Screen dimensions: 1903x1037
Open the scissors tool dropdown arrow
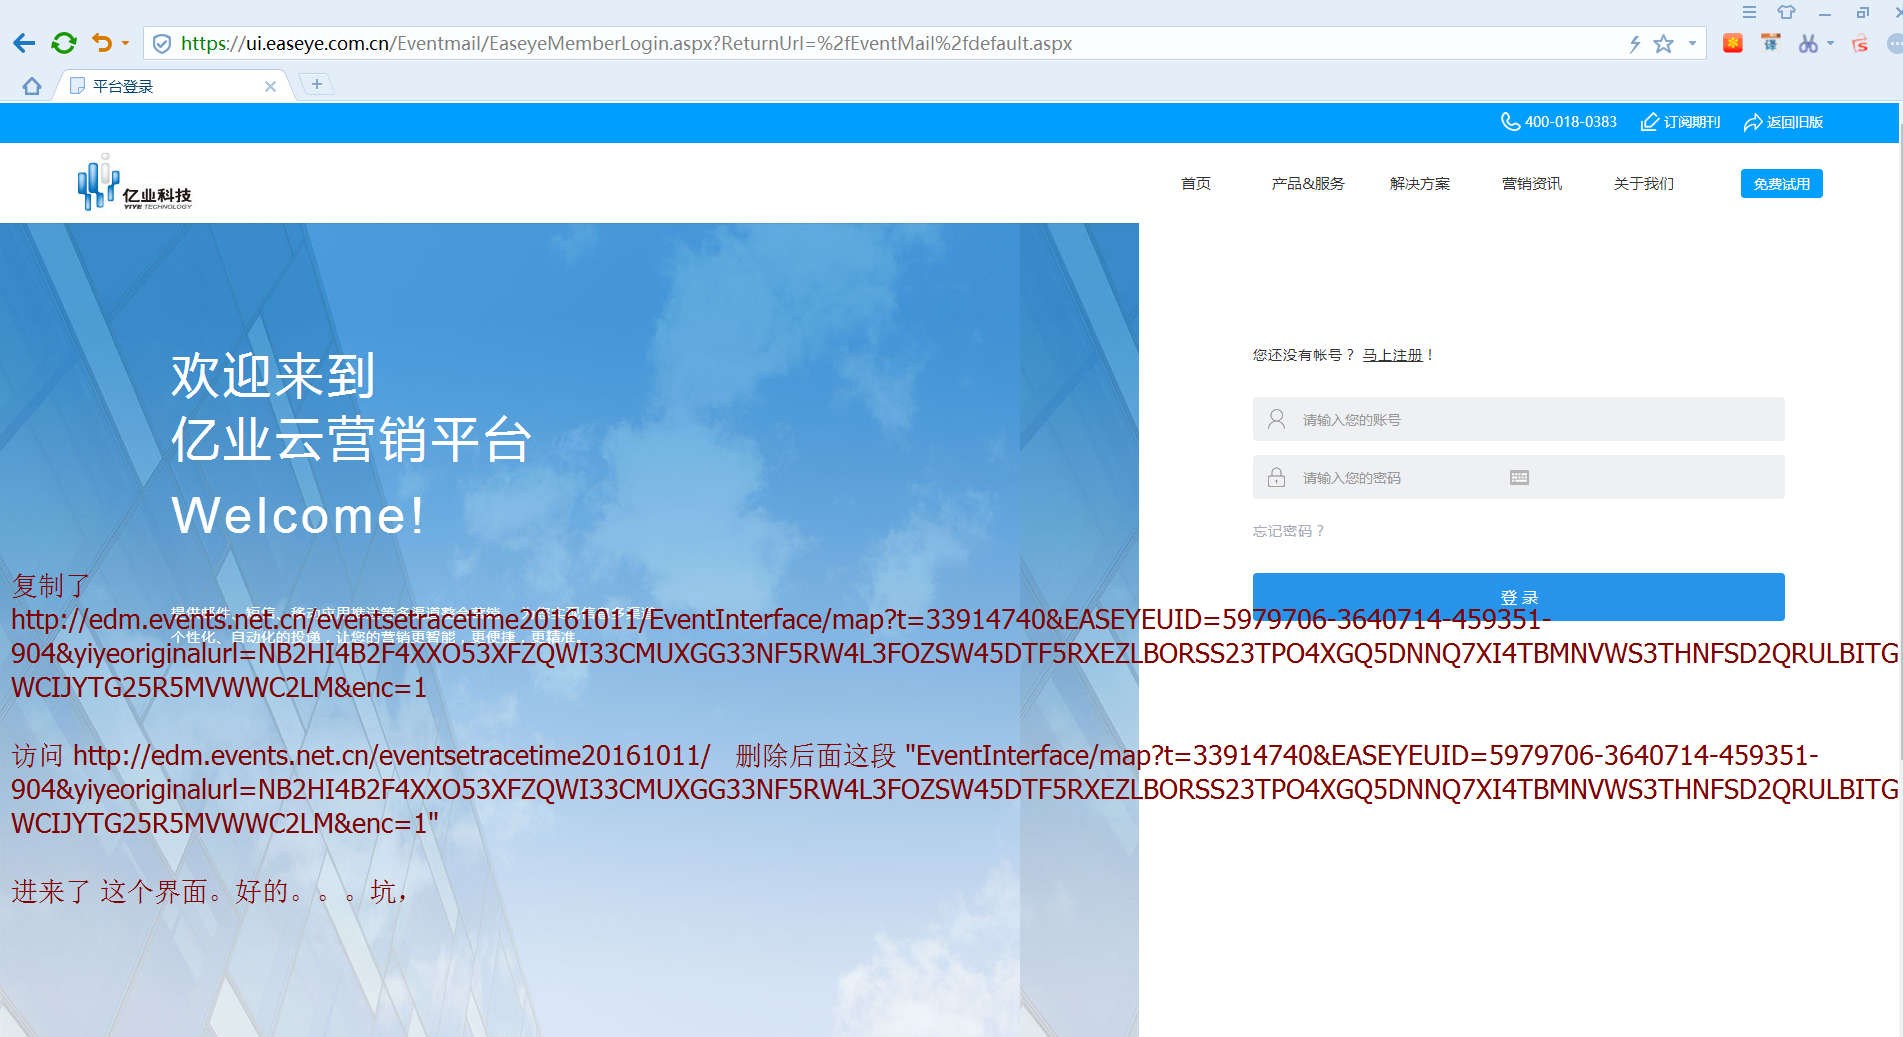click(x=1830, y=43)
